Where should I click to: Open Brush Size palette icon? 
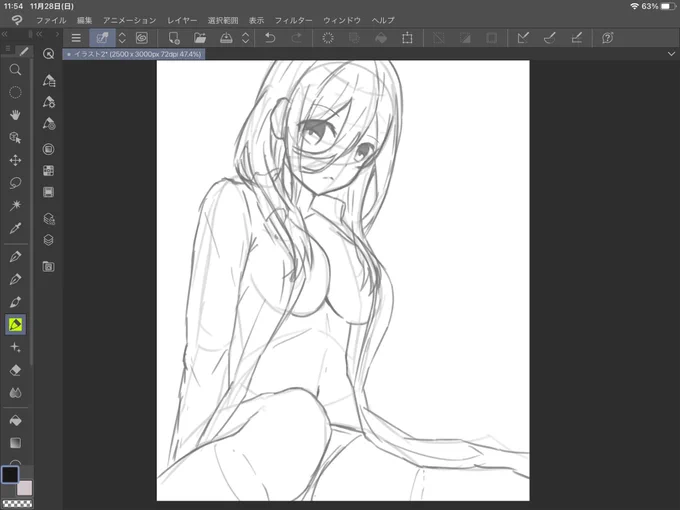pos(49,124)
